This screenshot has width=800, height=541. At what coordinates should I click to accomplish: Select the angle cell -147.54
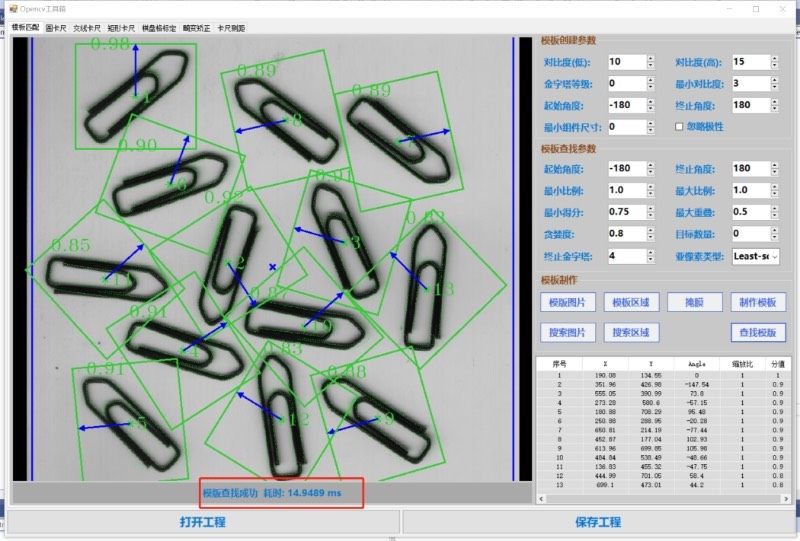click(x=696, y=384)
